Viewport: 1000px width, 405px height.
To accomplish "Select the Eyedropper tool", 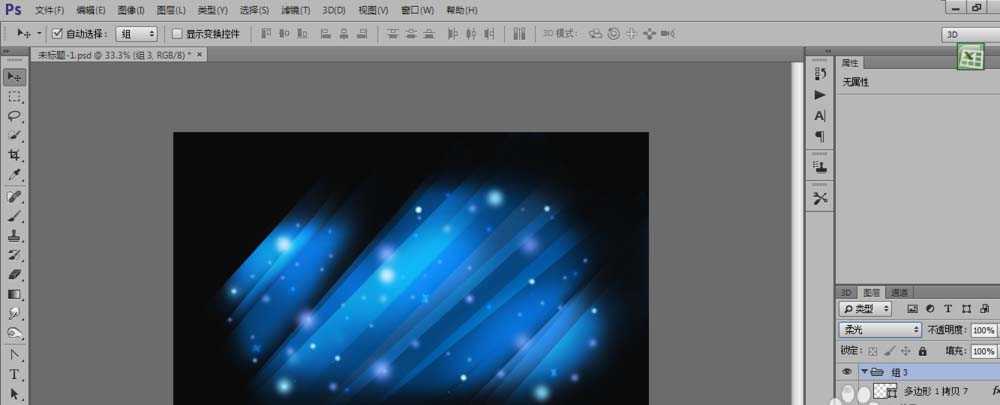I will (15, 175).
